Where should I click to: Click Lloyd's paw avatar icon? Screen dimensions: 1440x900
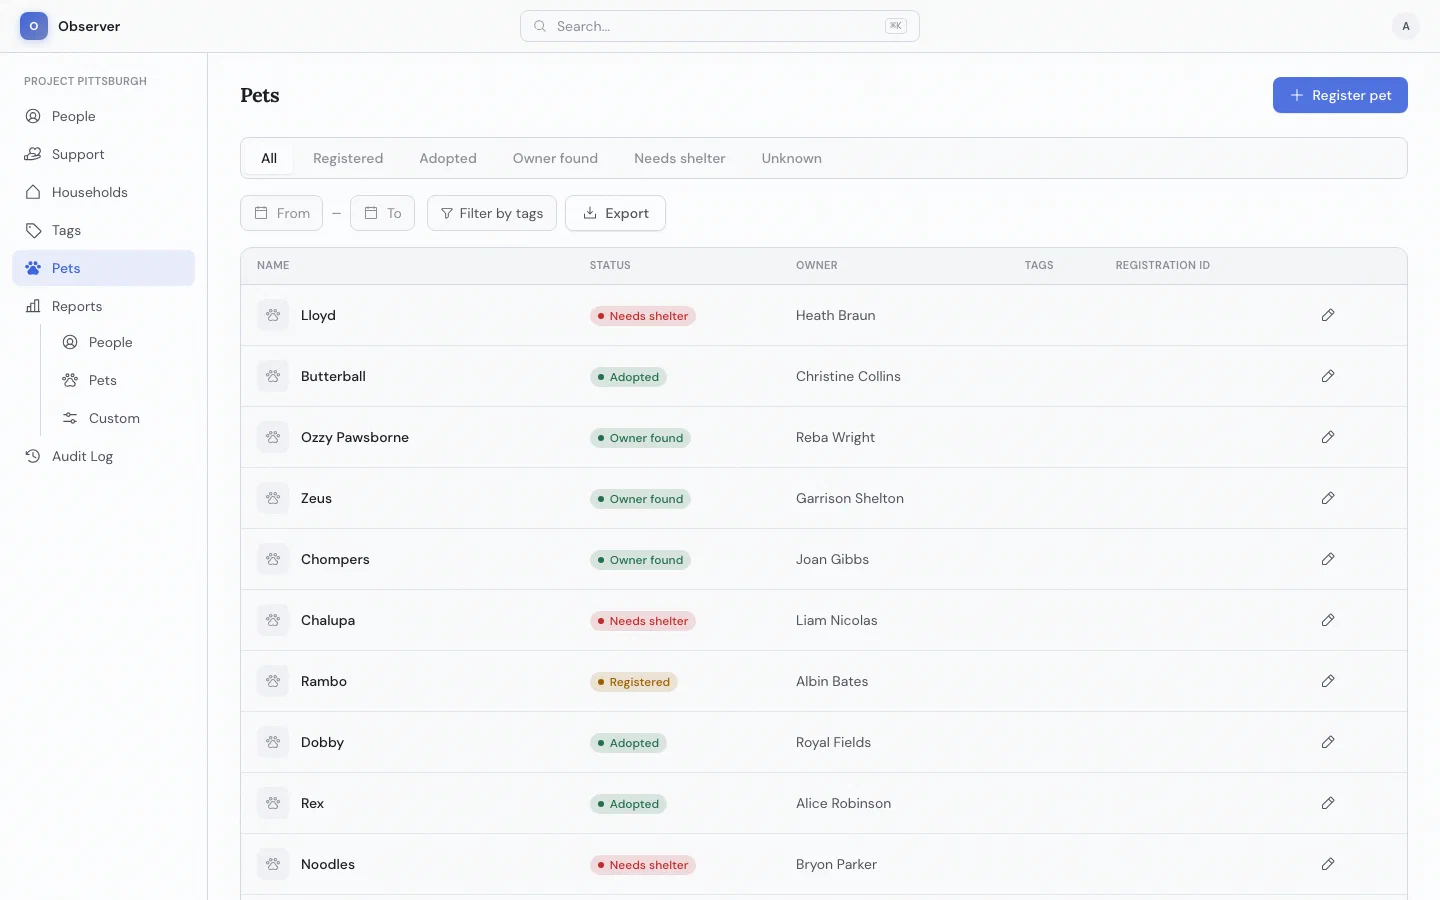coord(273,315)
